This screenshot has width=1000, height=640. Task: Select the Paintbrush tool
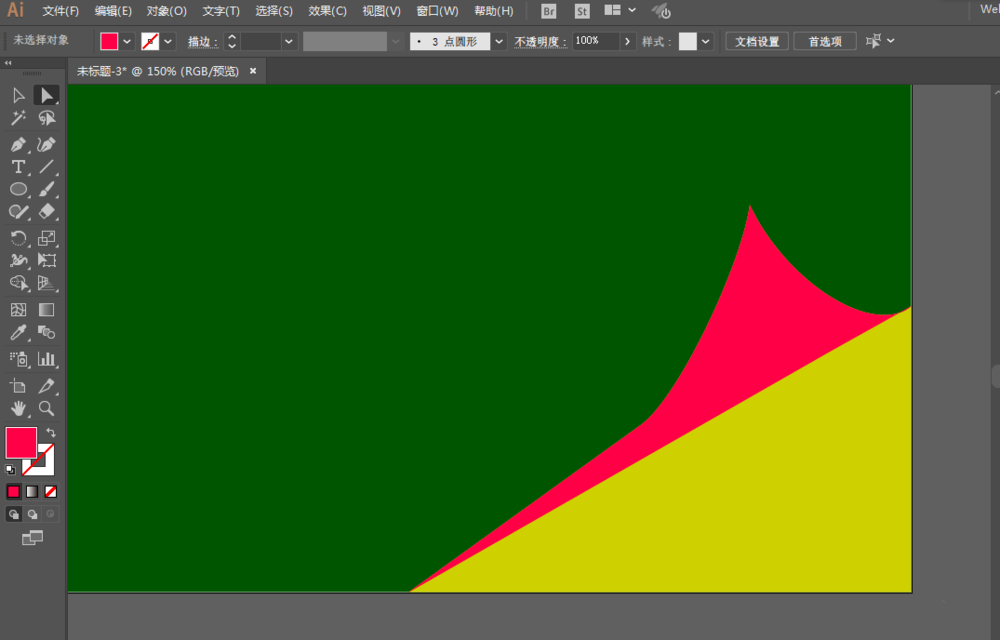point(47,189)
